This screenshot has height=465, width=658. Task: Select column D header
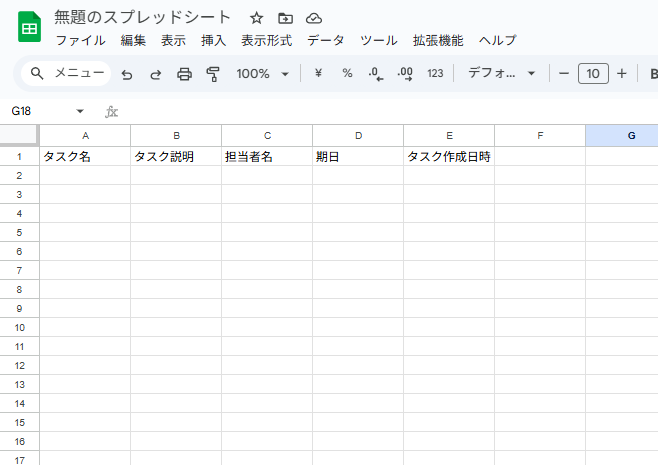pos(358,136)
